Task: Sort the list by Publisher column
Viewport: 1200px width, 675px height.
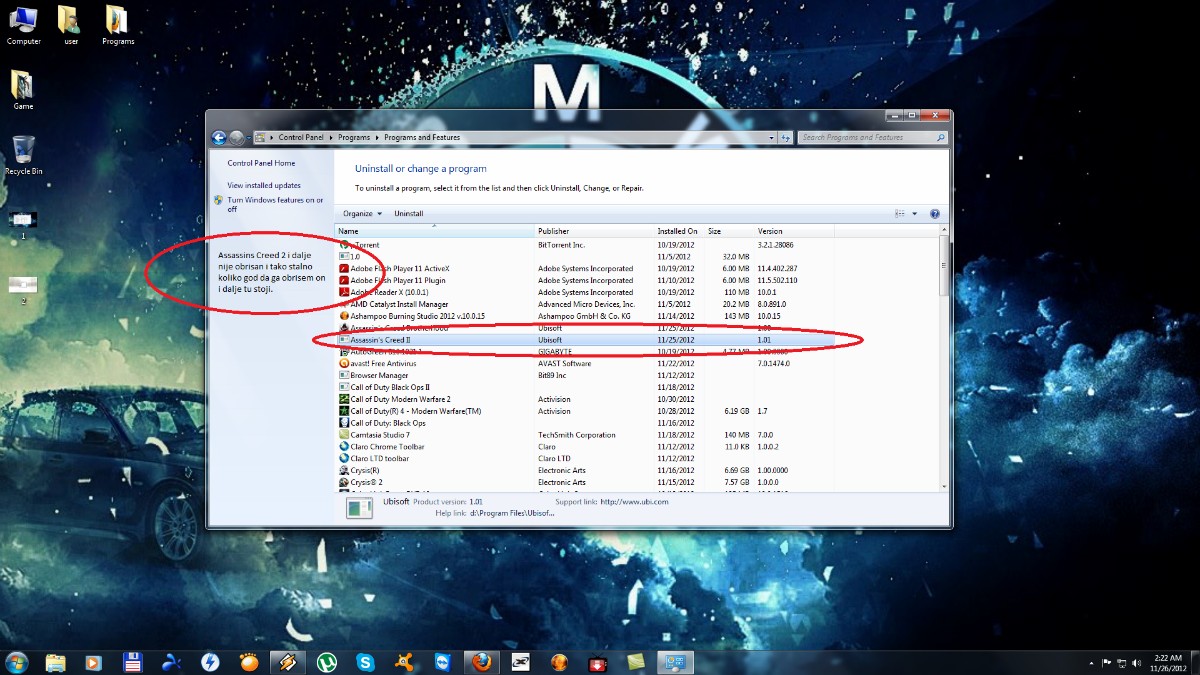Action: pos(594,231)
